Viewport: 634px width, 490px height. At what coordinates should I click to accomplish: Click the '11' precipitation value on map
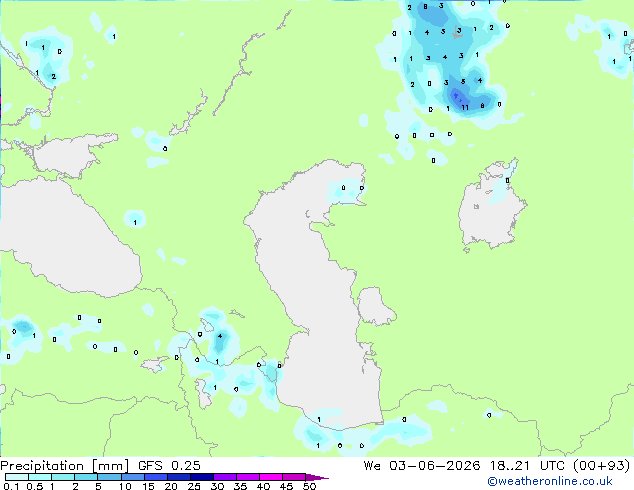[x=465, y=108]
